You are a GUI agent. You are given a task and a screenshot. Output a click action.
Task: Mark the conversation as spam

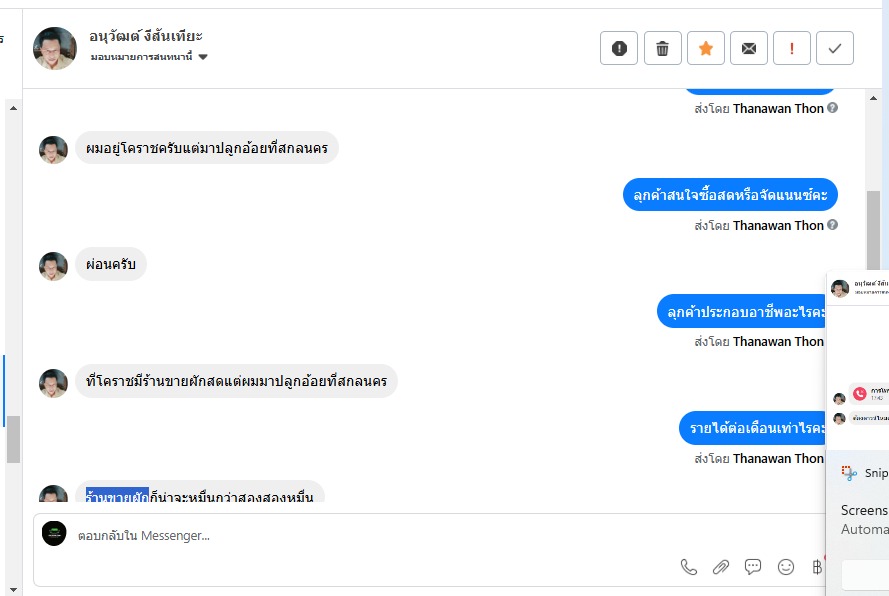619,48
